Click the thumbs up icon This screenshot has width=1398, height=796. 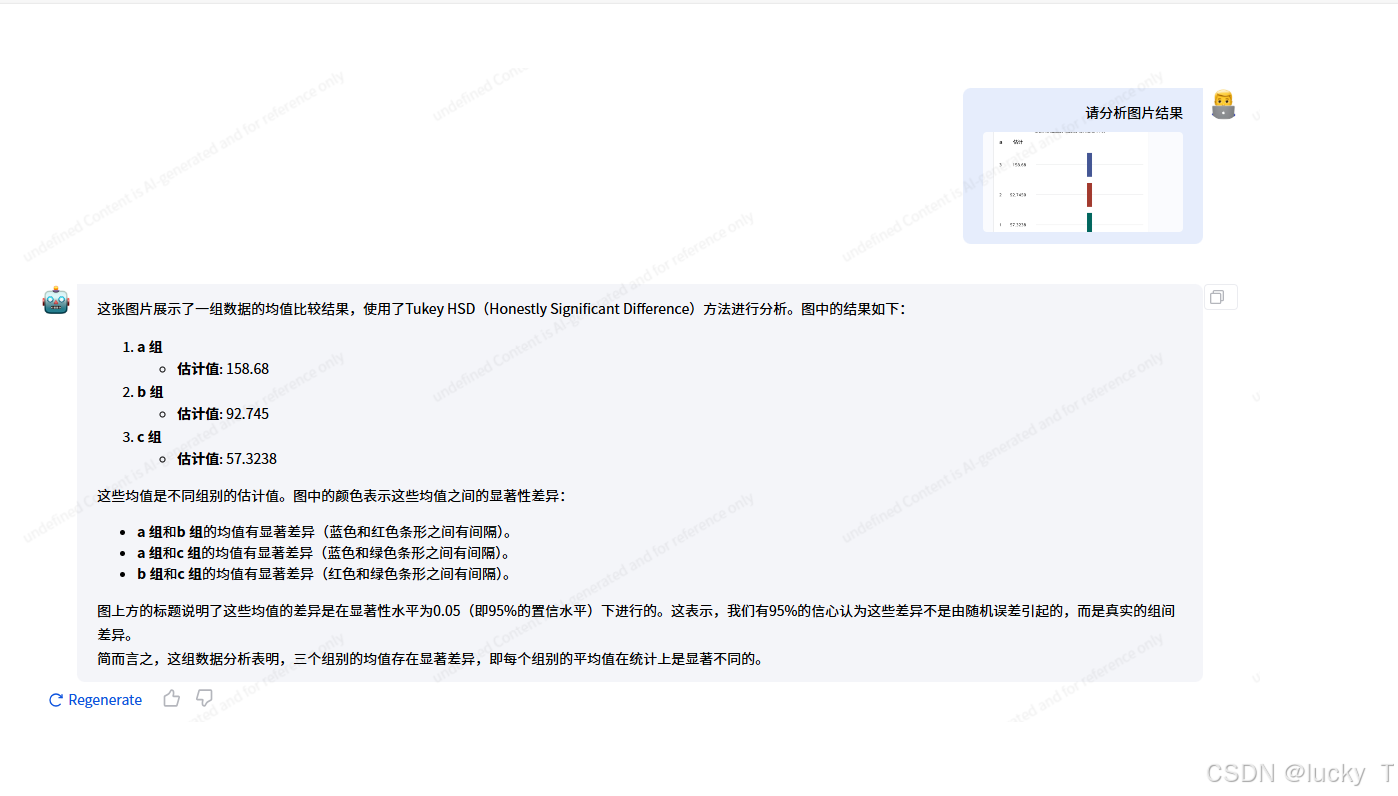(x=172, y=698)
